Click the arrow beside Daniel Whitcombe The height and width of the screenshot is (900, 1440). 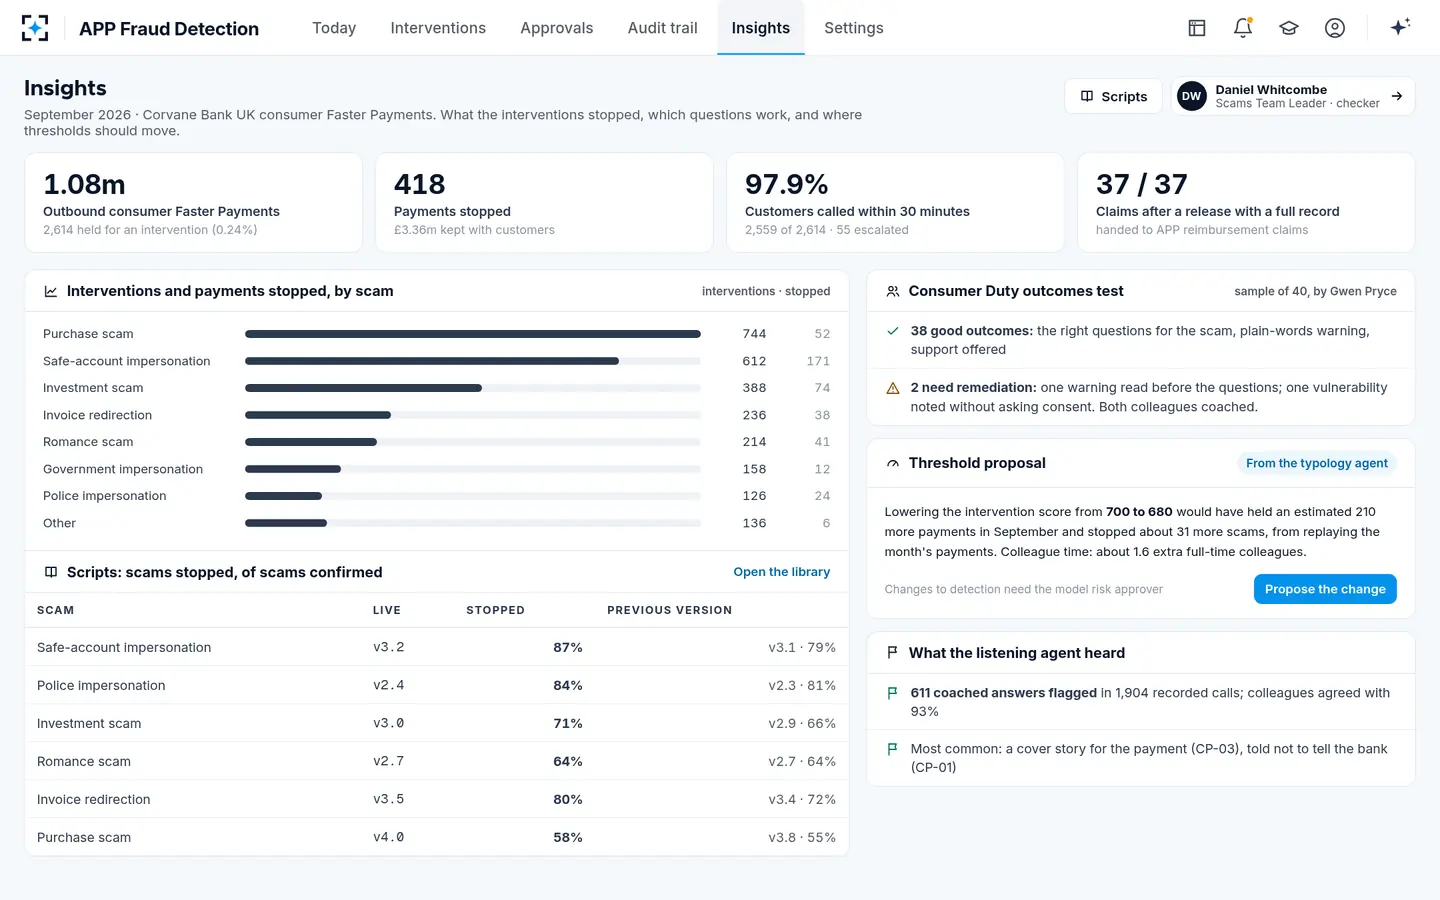[1397, 96]
